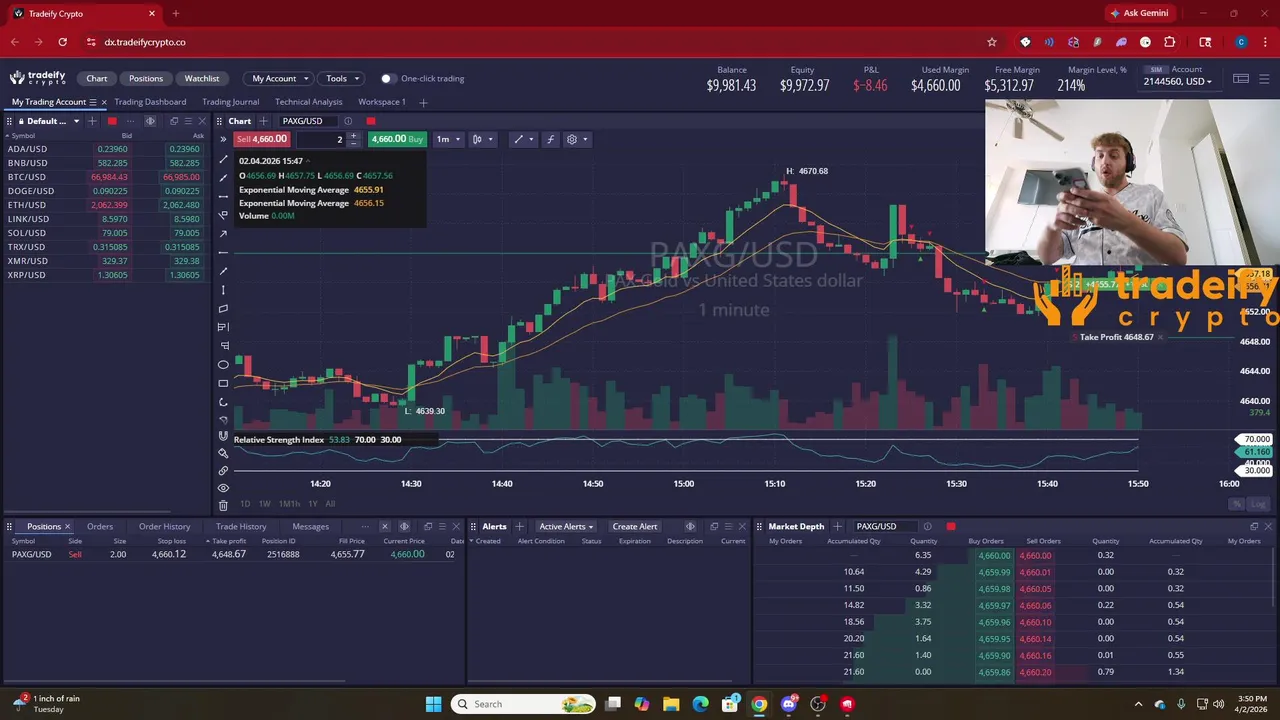Collapse drawing toolbar double-arrow

pyautogui.click(x=223, y=139)
